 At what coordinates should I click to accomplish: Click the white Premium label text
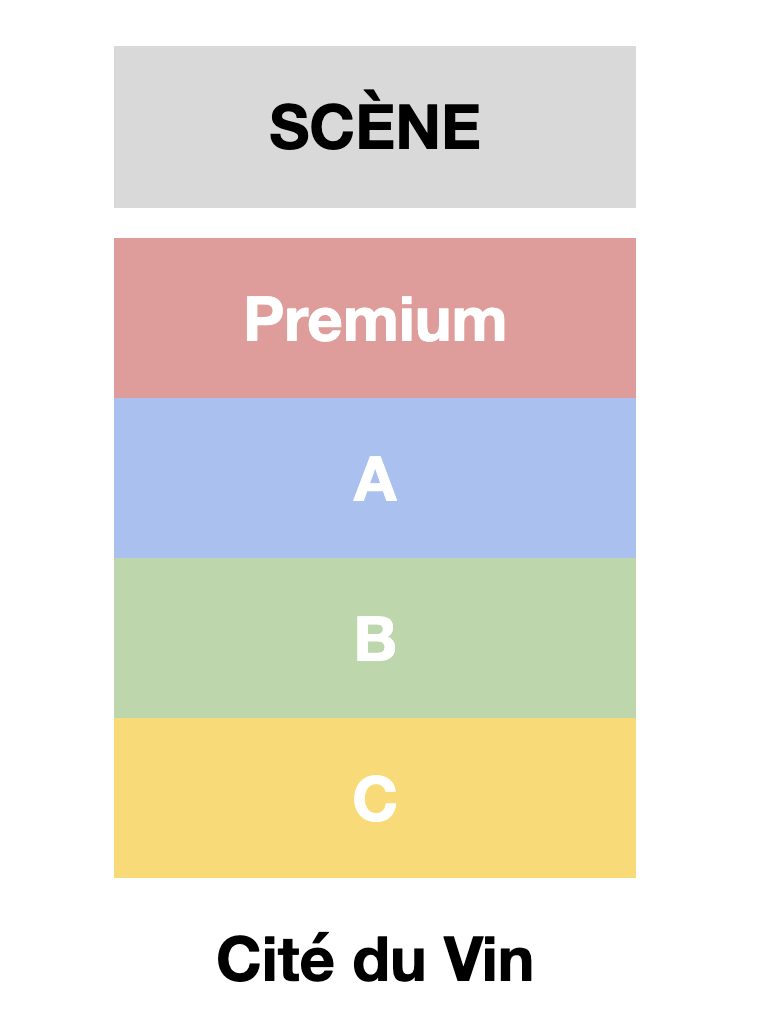(374, 320)
